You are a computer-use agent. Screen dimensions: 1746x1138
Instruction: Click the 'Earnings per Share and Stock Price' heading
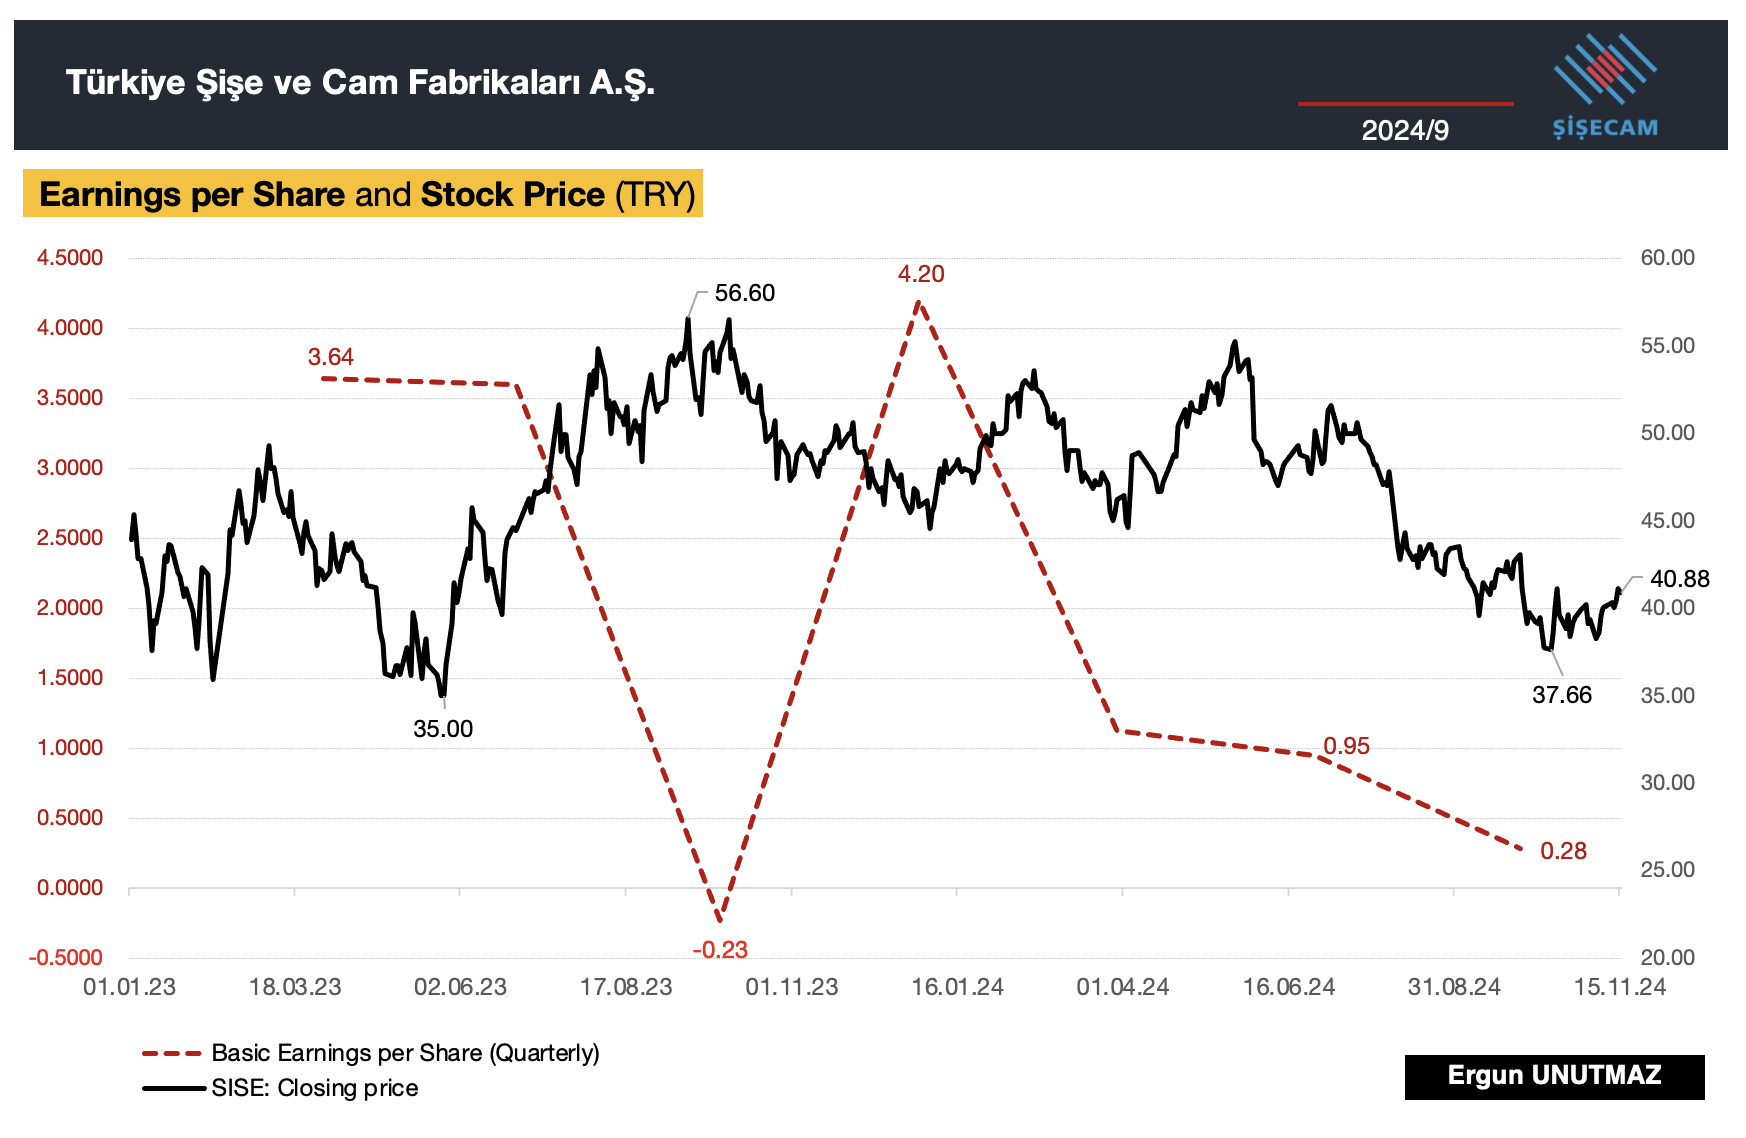[x=367, y=194]
